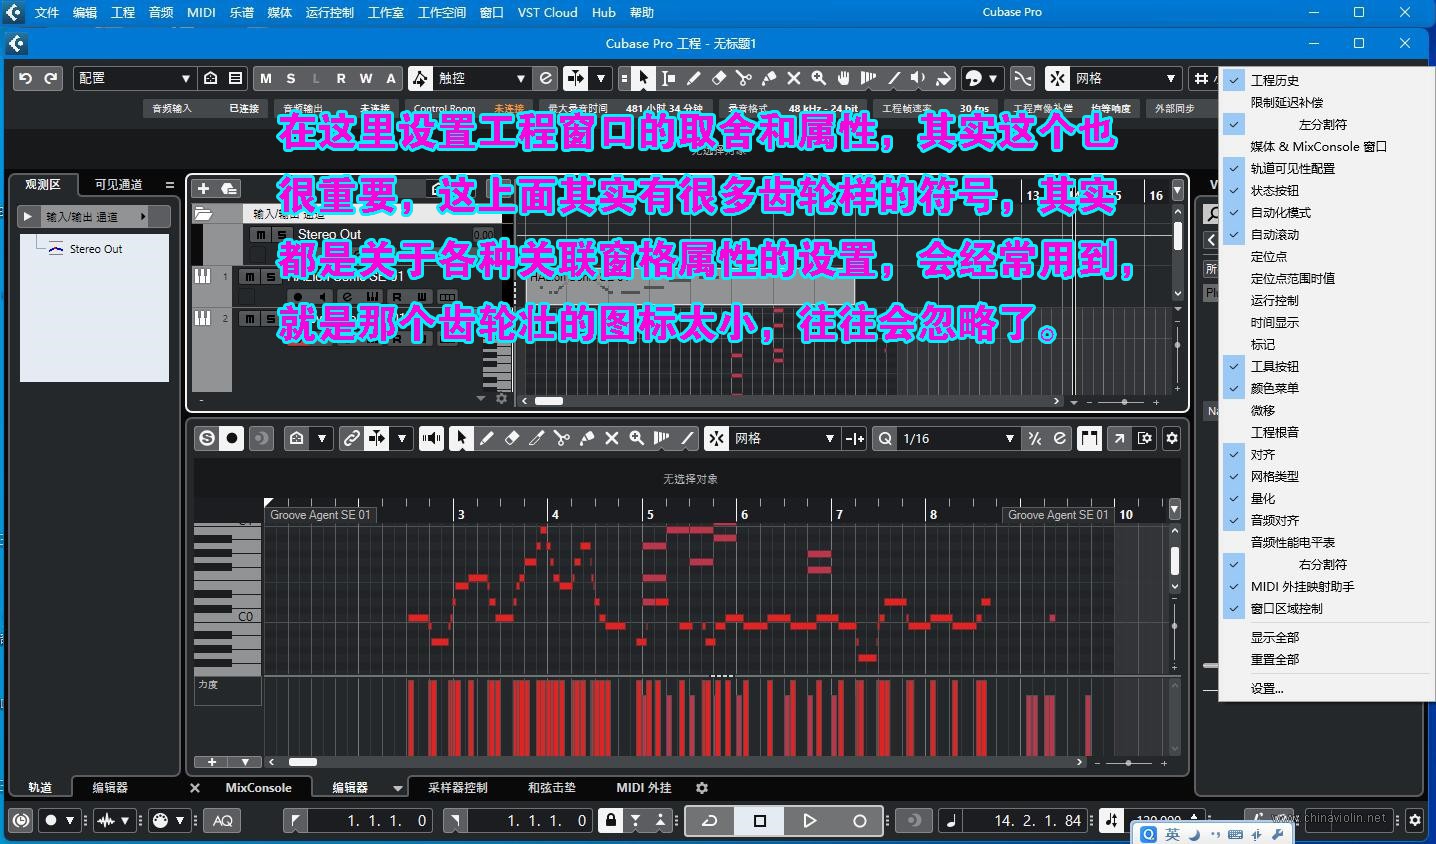Image resolution: width=1436 pixels, height=844 pixels.
Task: Switch to the MixConsole lower zone tab
Action: (258, 787)
